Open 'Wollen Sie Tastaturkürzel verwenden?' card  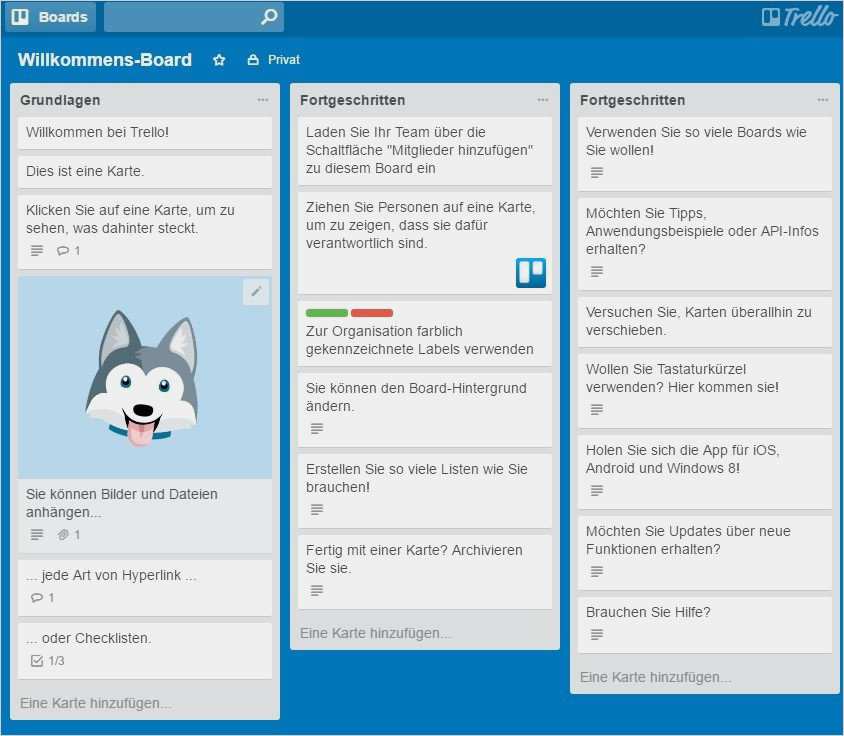pos(705,391)
